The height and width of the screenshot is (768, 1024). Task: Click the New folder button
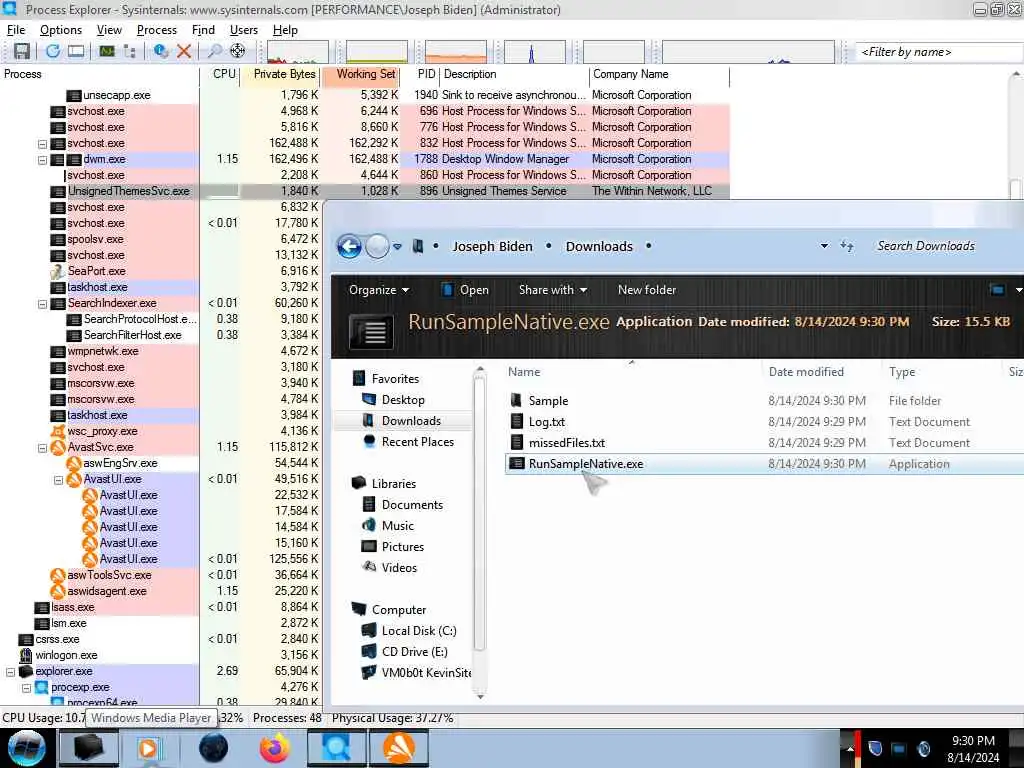[x=647, y=290]
